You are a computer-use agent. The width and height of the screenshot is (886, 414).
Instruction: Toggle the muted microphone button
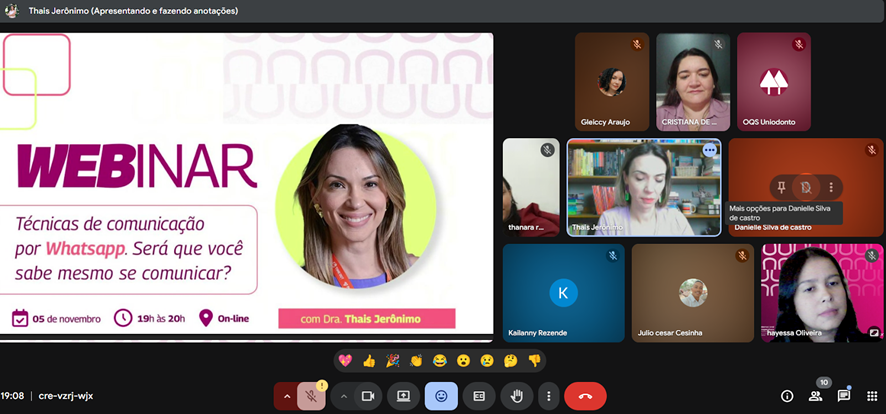click(x=312, y=396)
